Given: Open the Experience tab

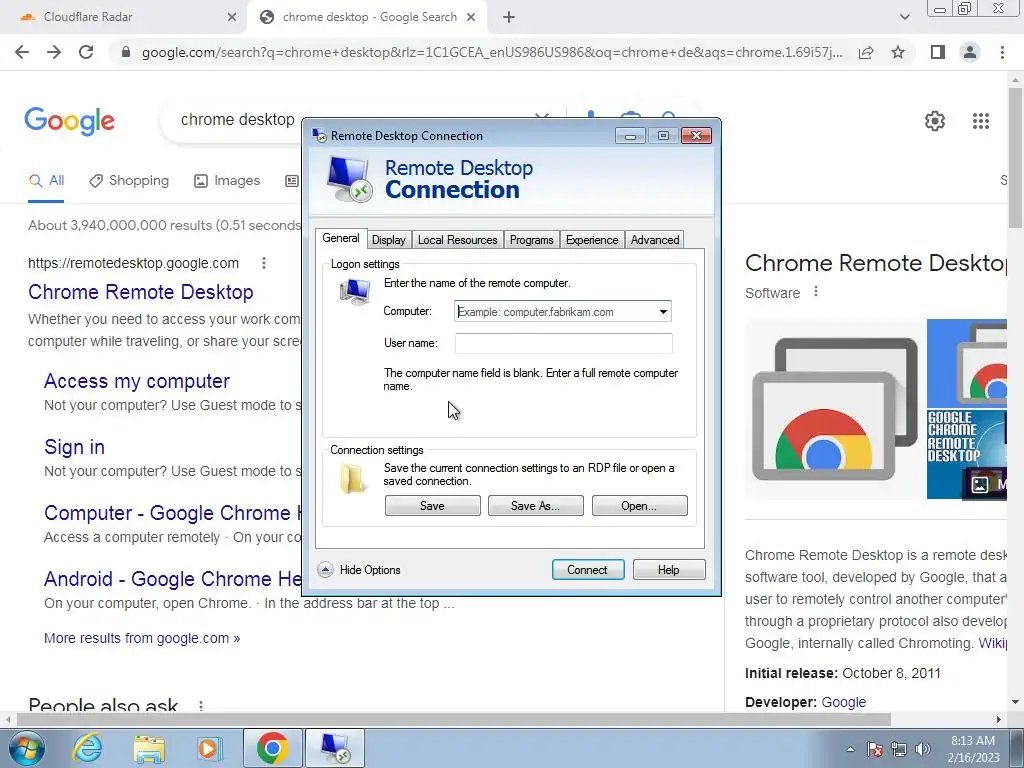Looking at the screenshot, I should 592,240.
